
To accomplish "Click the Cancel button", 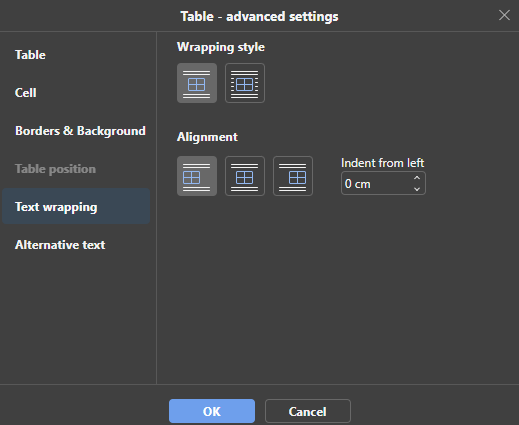I will pos(308,411).
